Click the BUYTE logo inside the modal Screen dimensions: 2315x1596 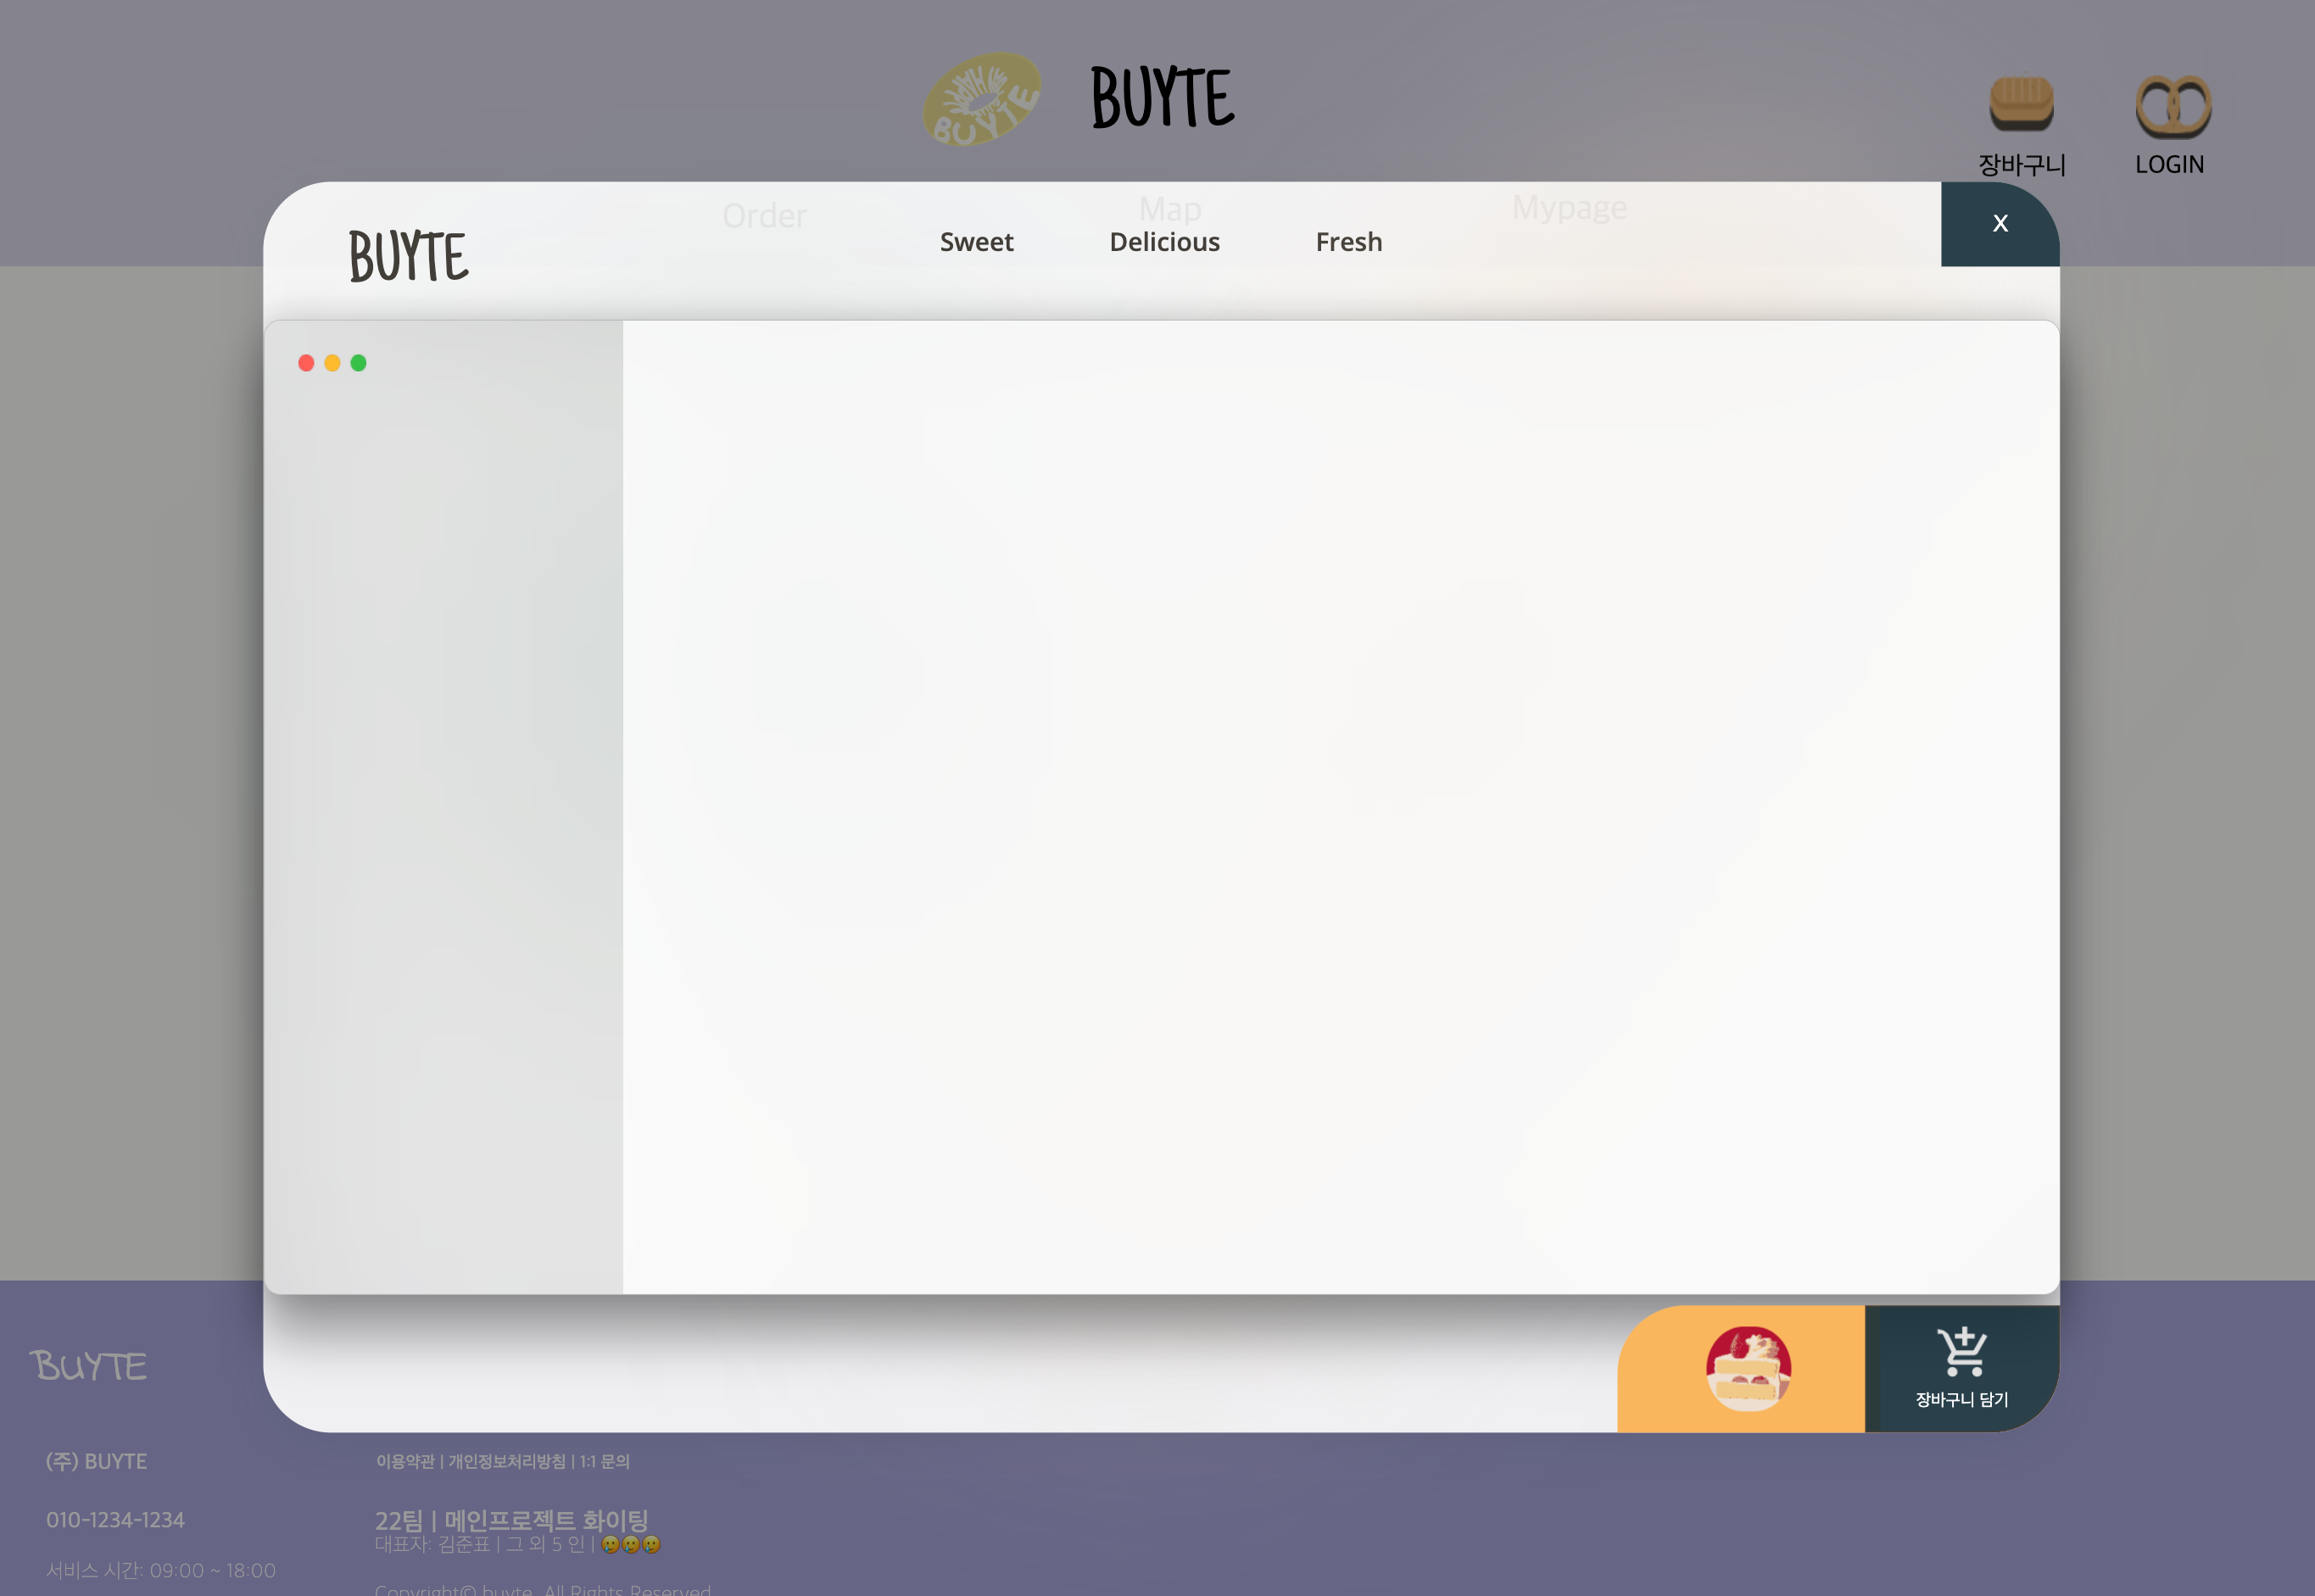[408, 256]
